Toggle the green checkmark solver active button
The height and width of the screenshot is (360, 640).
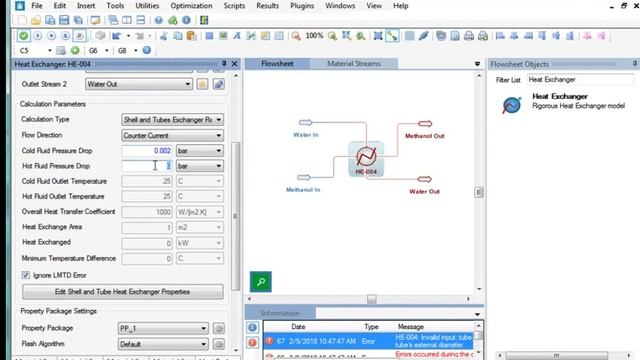24,36
